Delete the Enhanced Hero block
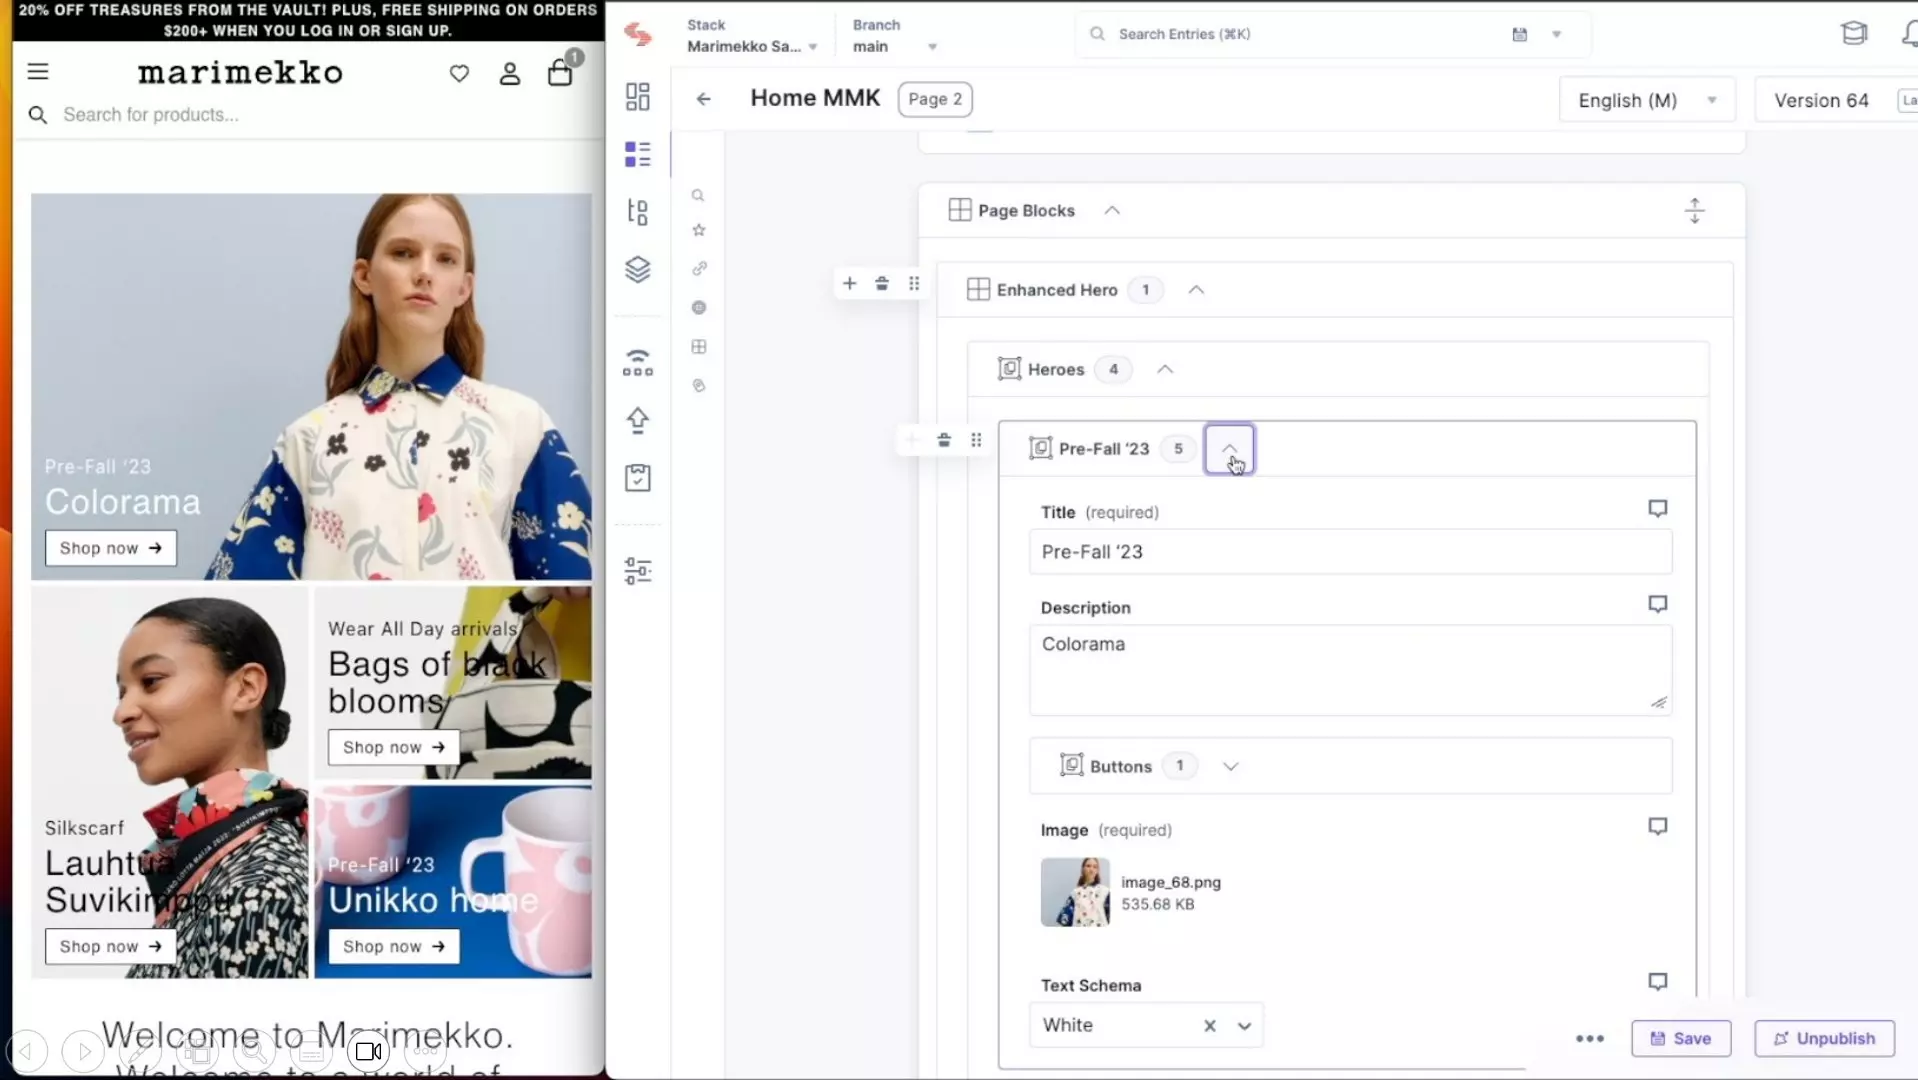This screenshot has width=1918, height=1080. pos(882,284)
